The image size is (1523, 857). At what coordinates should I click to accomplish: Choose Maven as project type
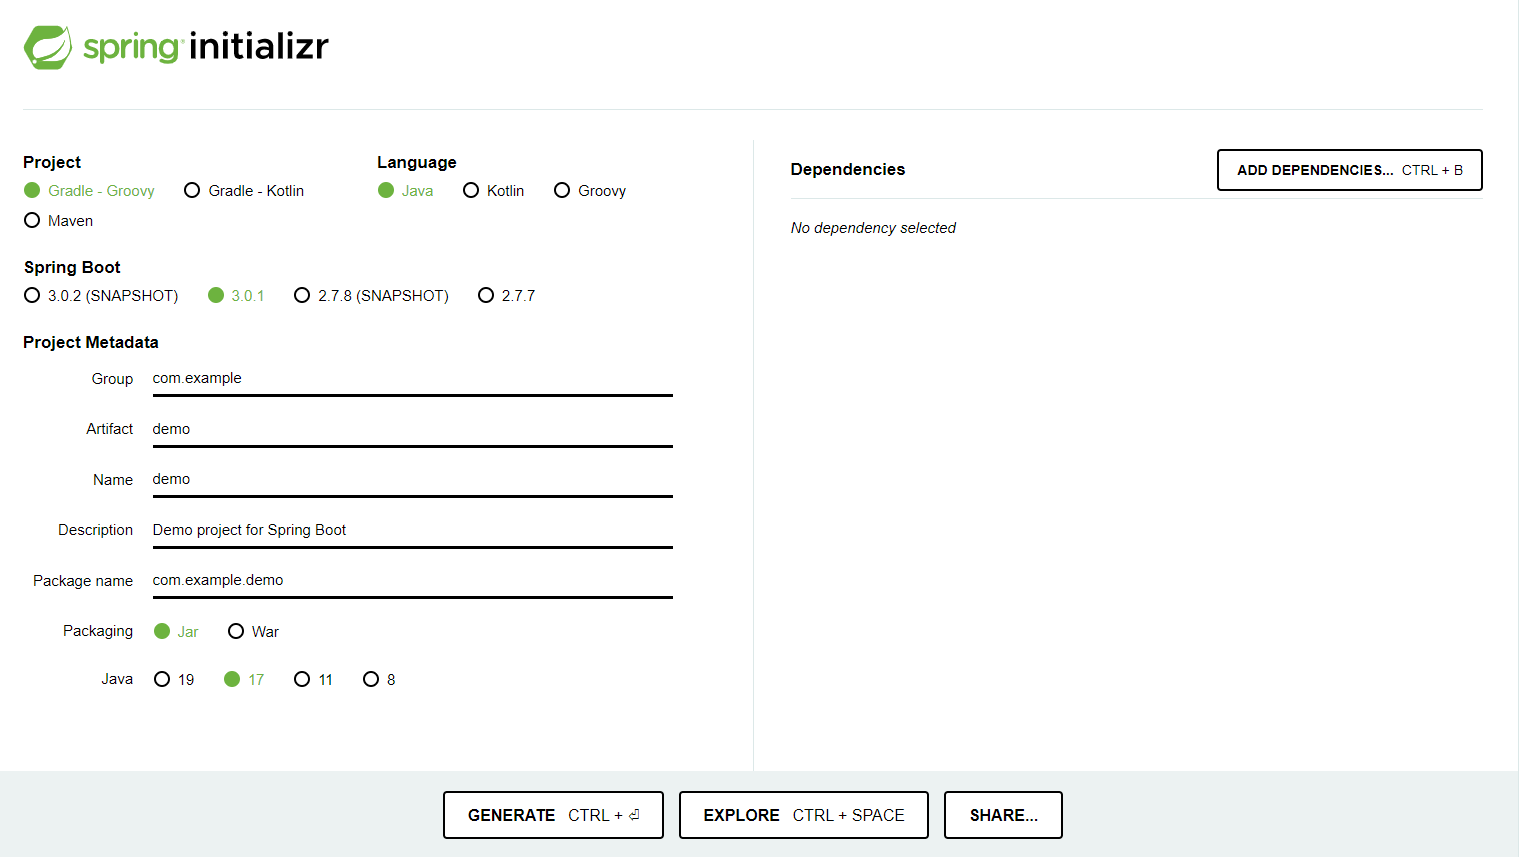coord(59,221)
